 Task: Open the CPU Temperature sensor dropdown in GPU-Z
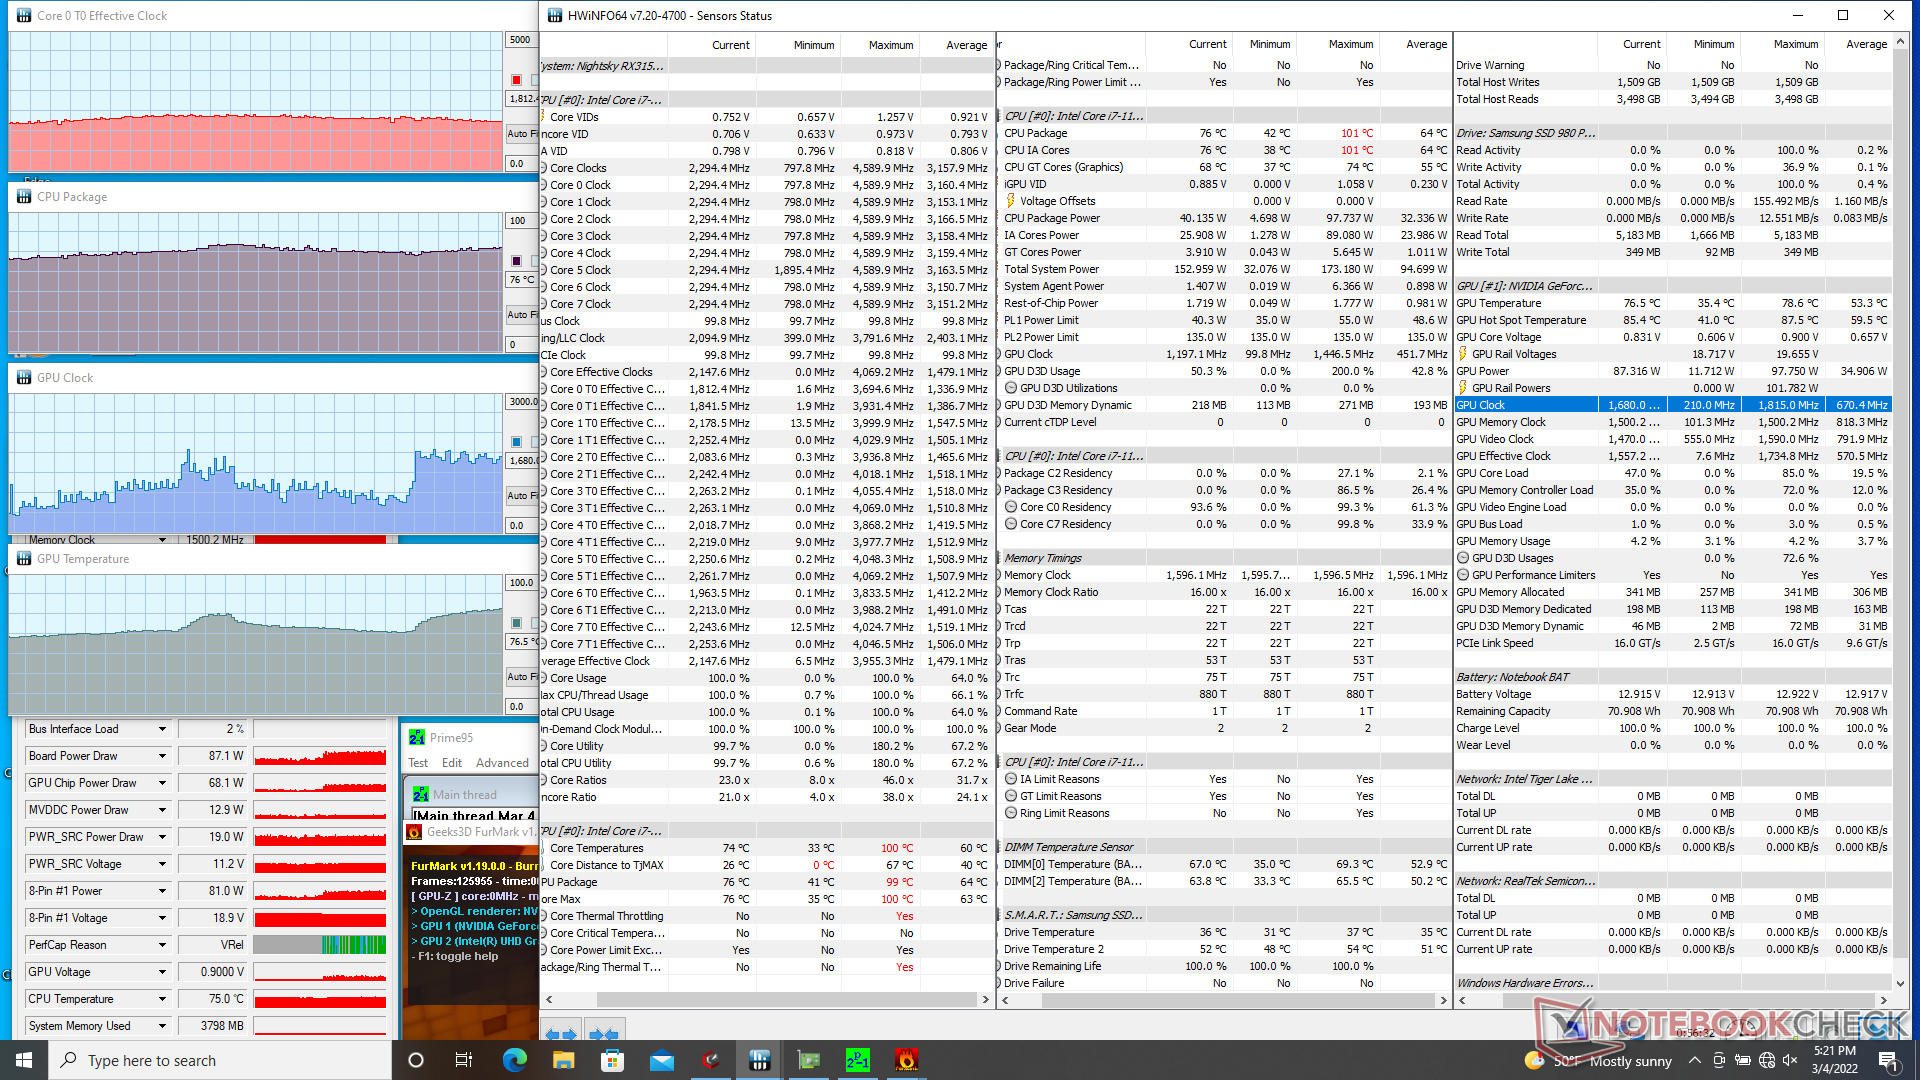point(162,999)
